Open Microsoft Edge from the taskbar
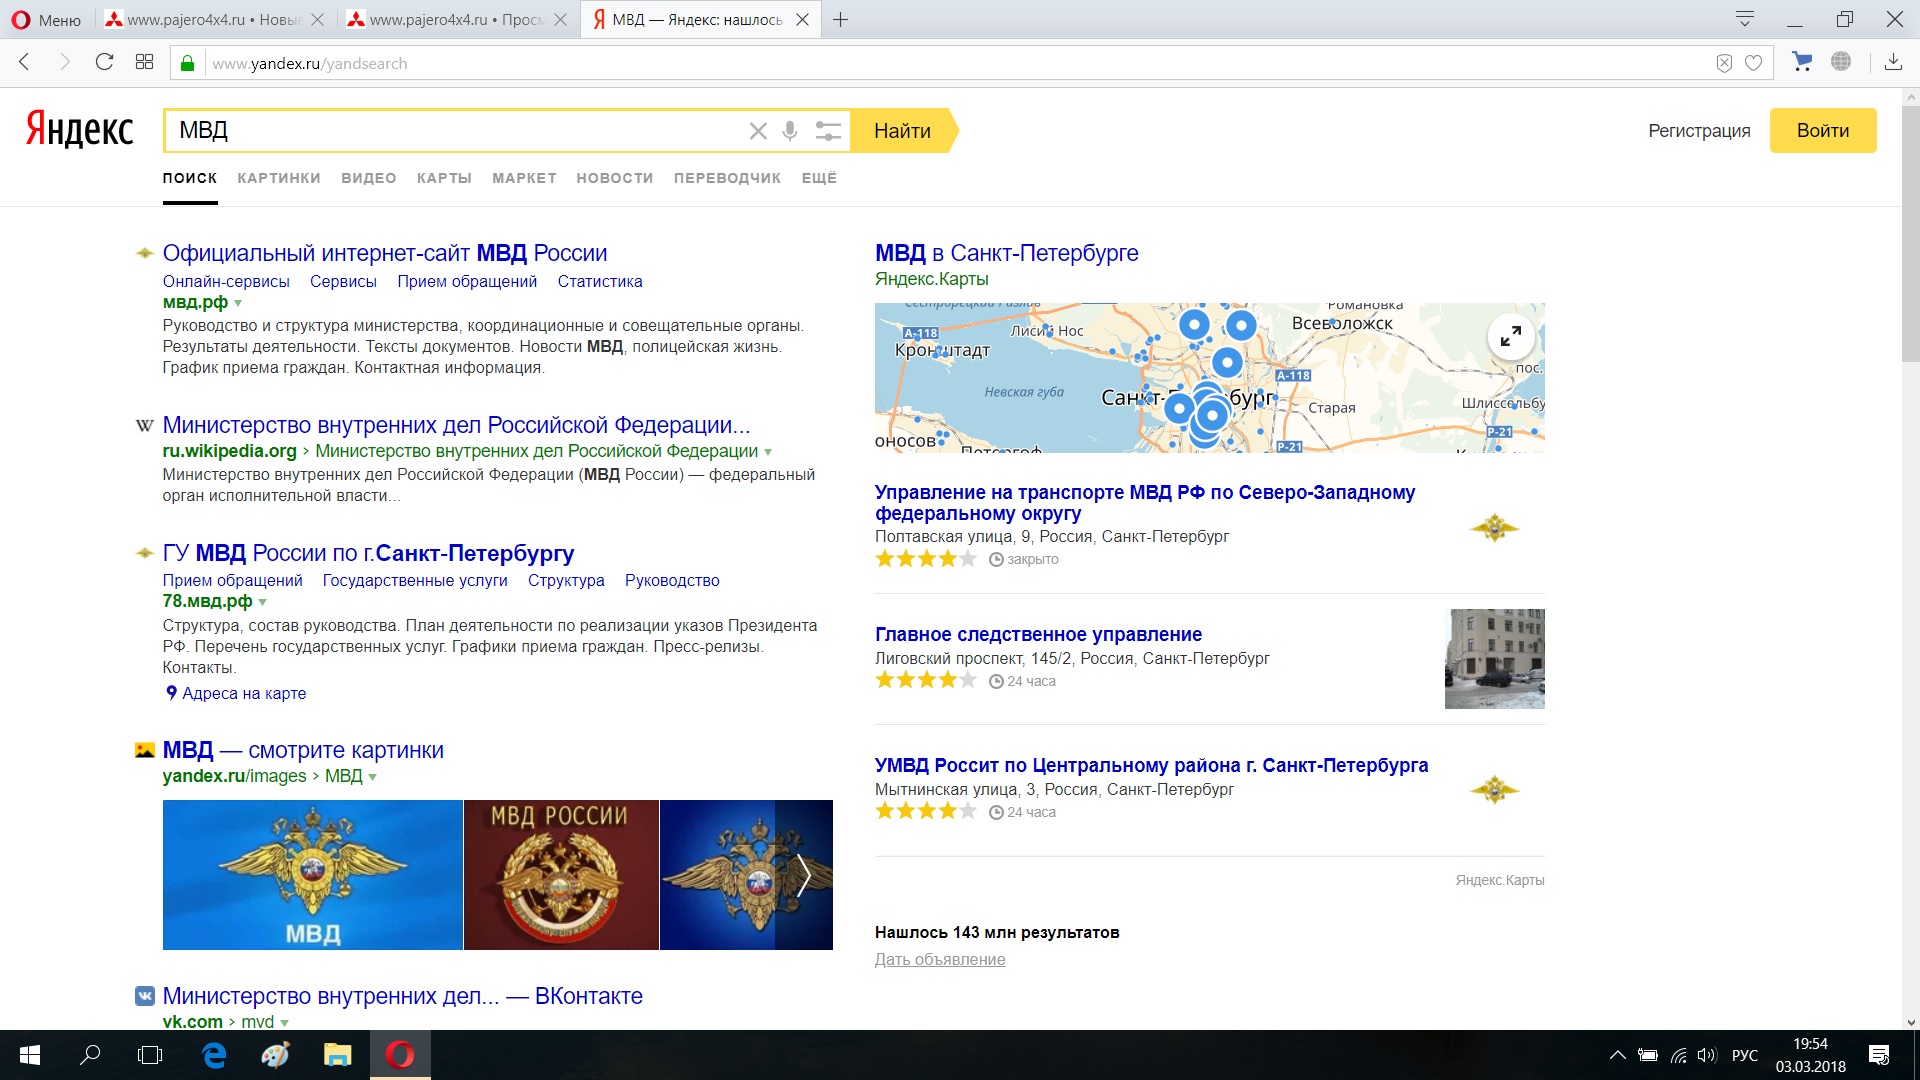1920x1080 pixels. point(214,1055)
